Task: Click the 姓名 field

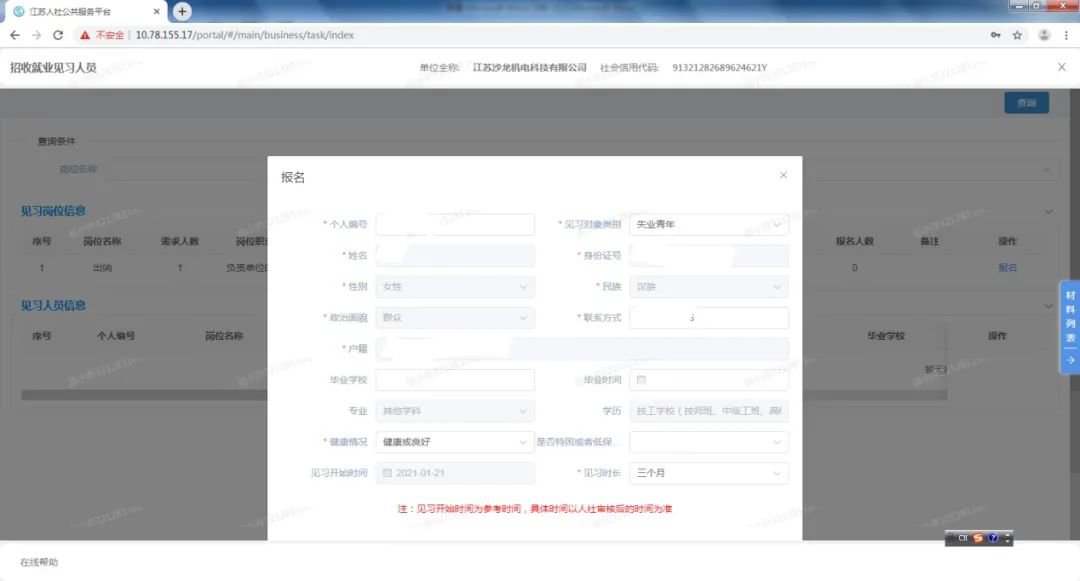Action: 455,255
